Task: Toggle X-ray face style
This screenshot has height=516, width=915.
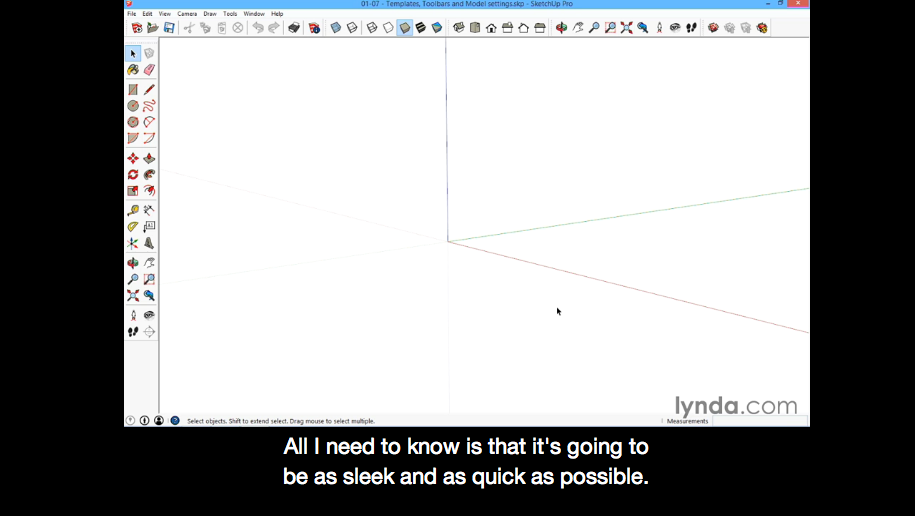Action: coord(336,27)
